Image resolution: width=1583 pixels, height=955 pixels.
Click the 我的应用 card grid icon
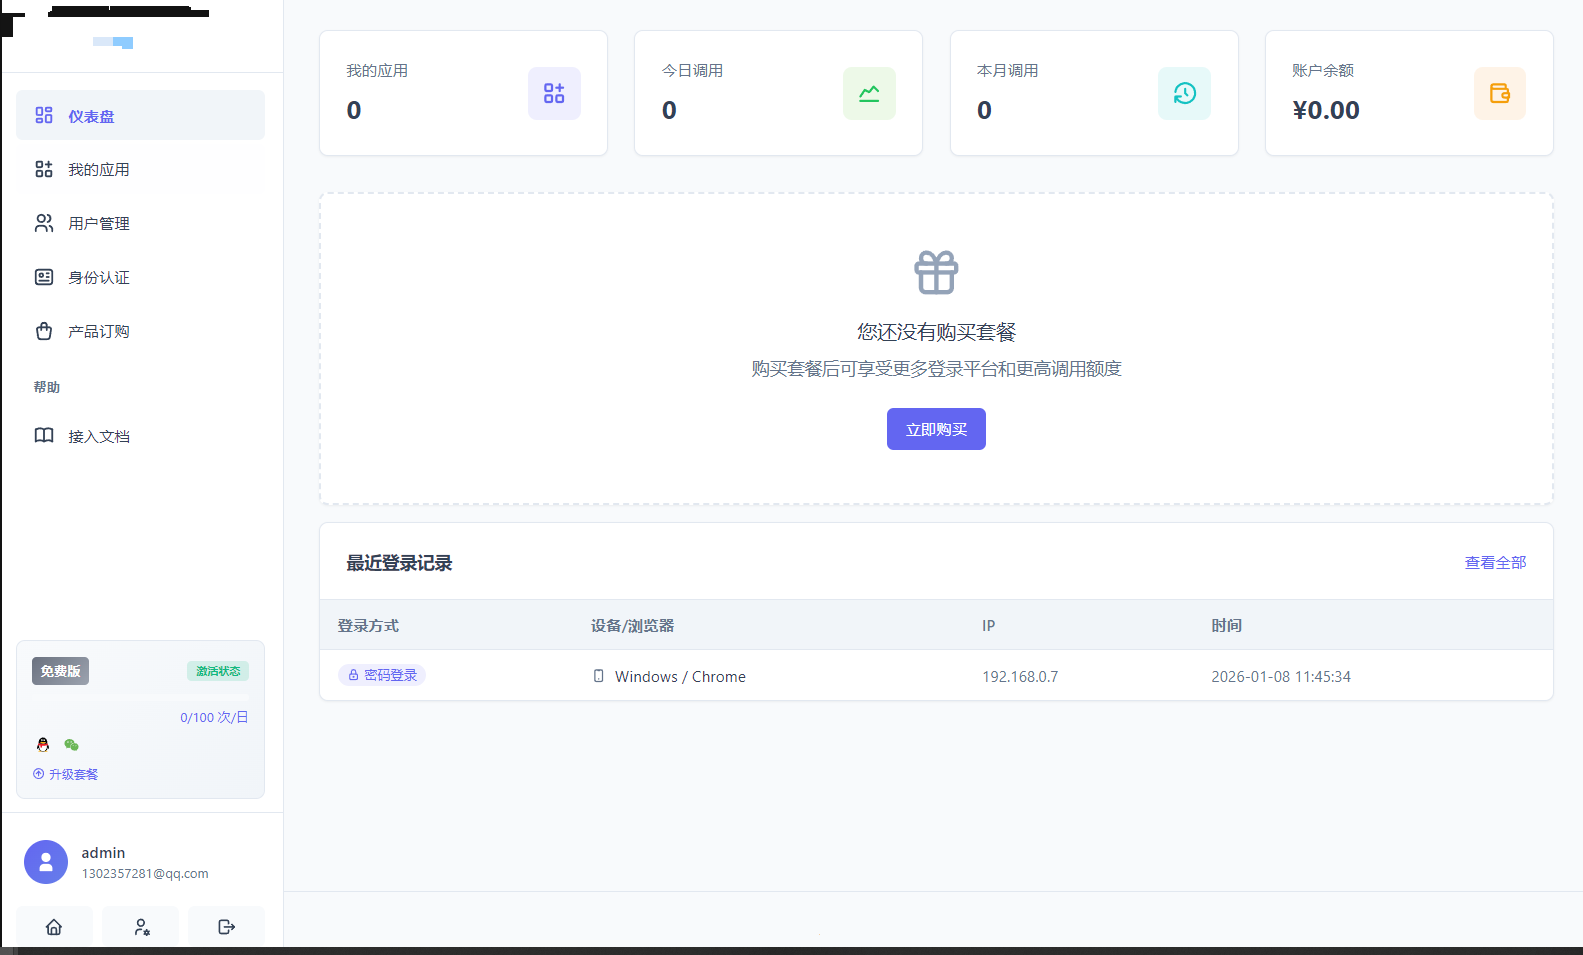pos(554,93)
